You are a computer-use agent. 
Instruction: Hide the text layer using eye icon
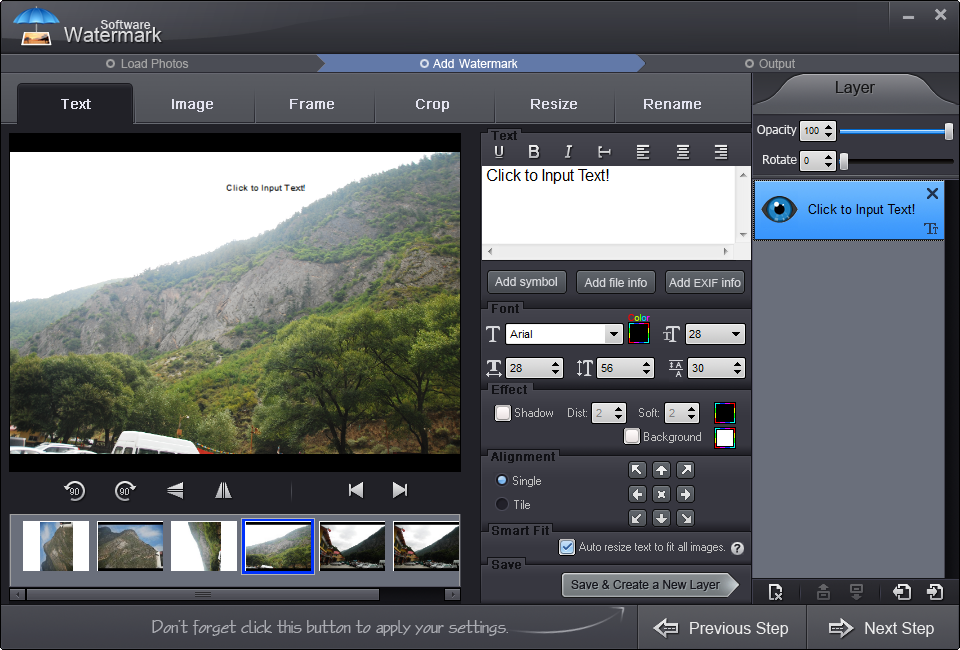[x=779, y=209]
